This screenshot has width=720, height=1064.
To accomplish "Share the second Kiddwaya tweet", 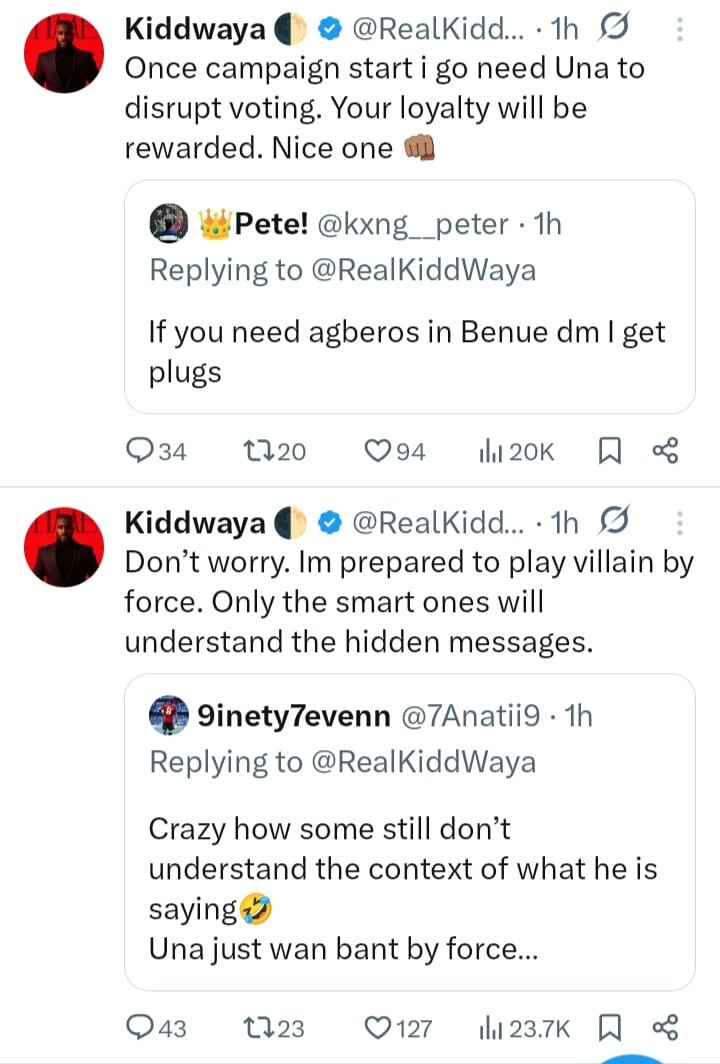I will pyautogui.click(x=665, y=1027).
